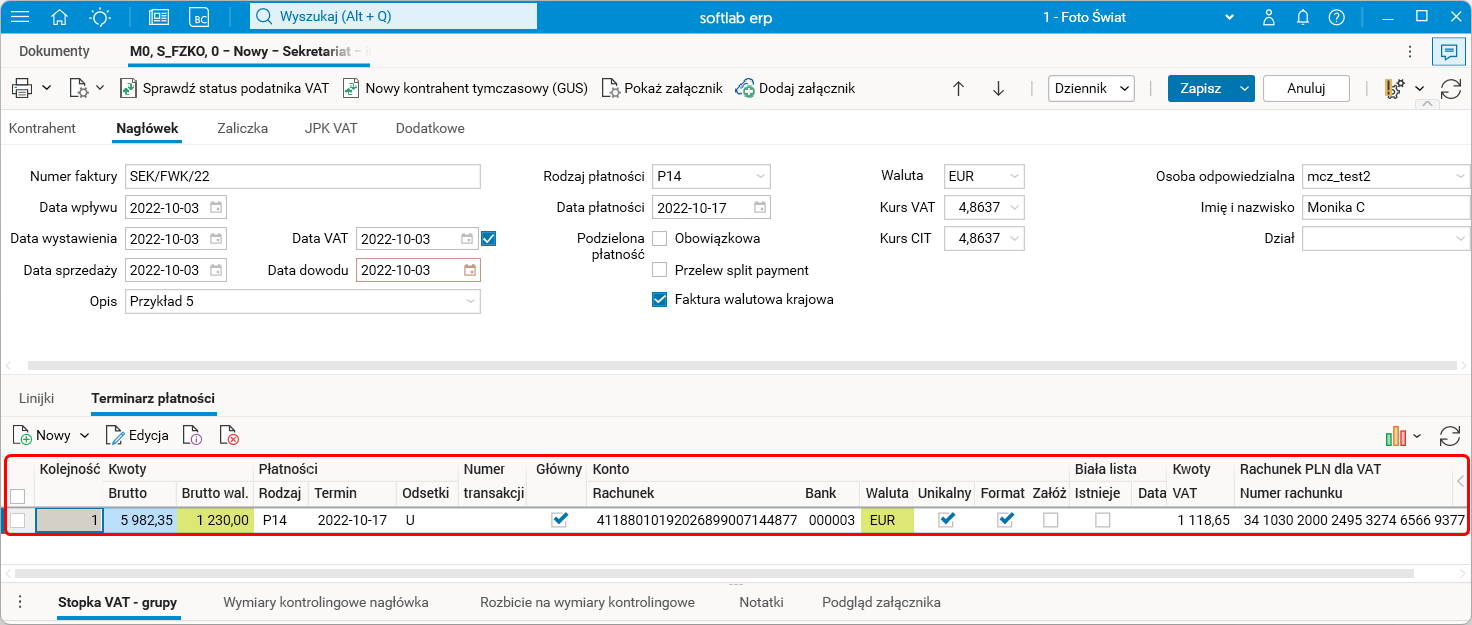1472x625 pixels.
Task: Open the news panel icon
Action: click(x=159, y=17)
